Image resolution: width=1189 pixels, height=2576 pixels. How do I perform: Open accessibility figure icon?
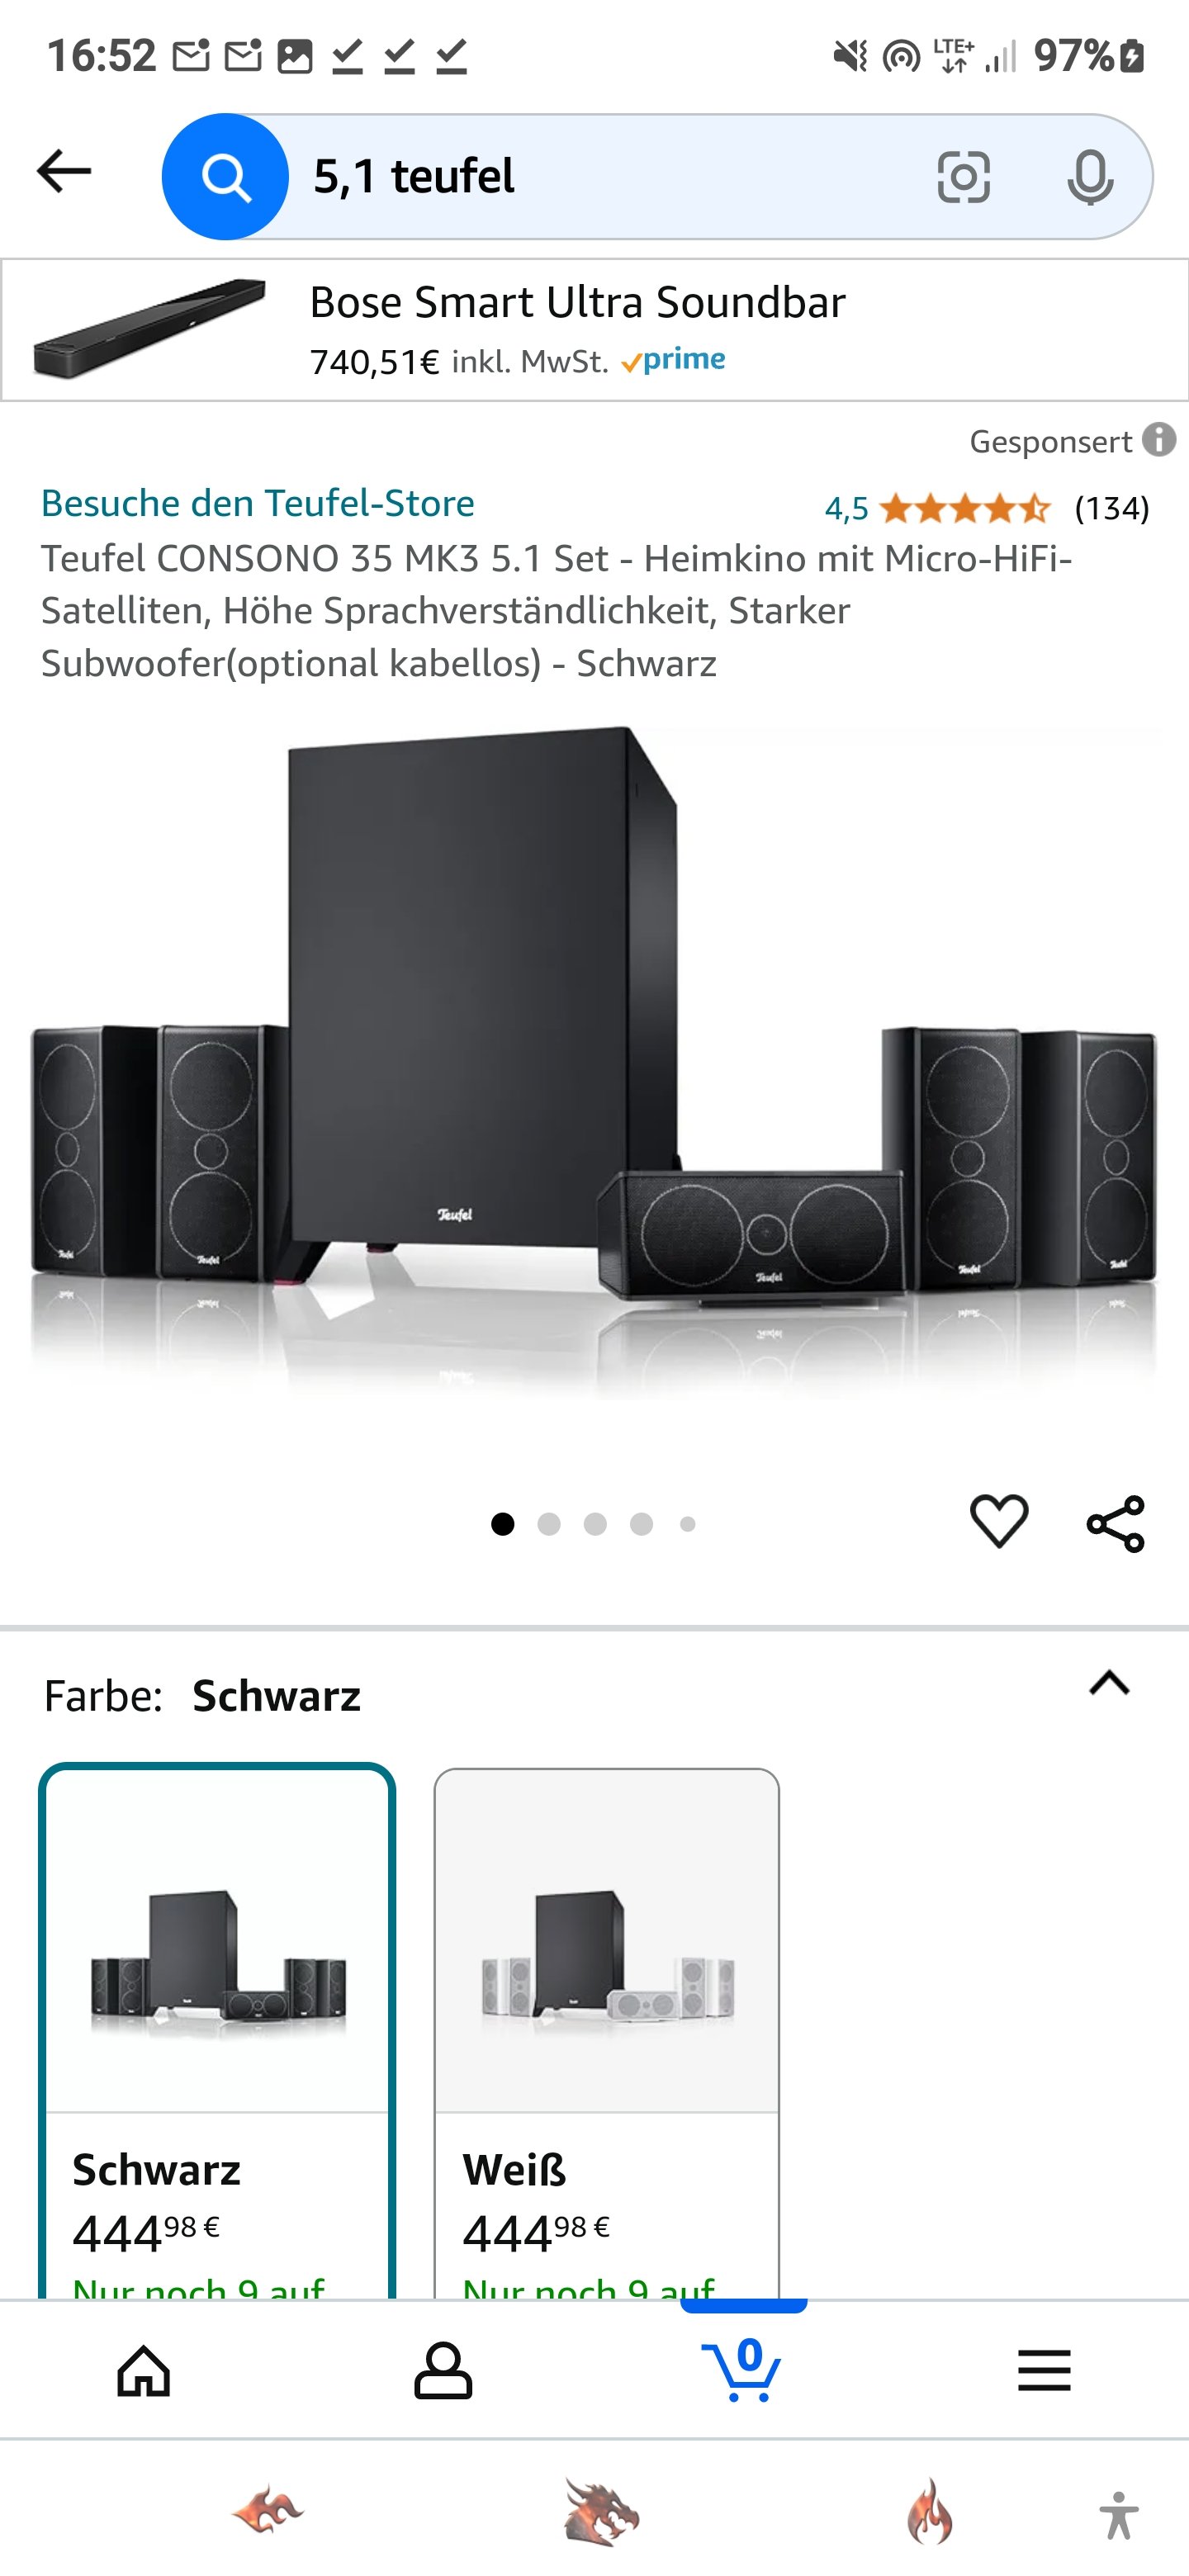pyautogui.click(x=1118, y=2514)
